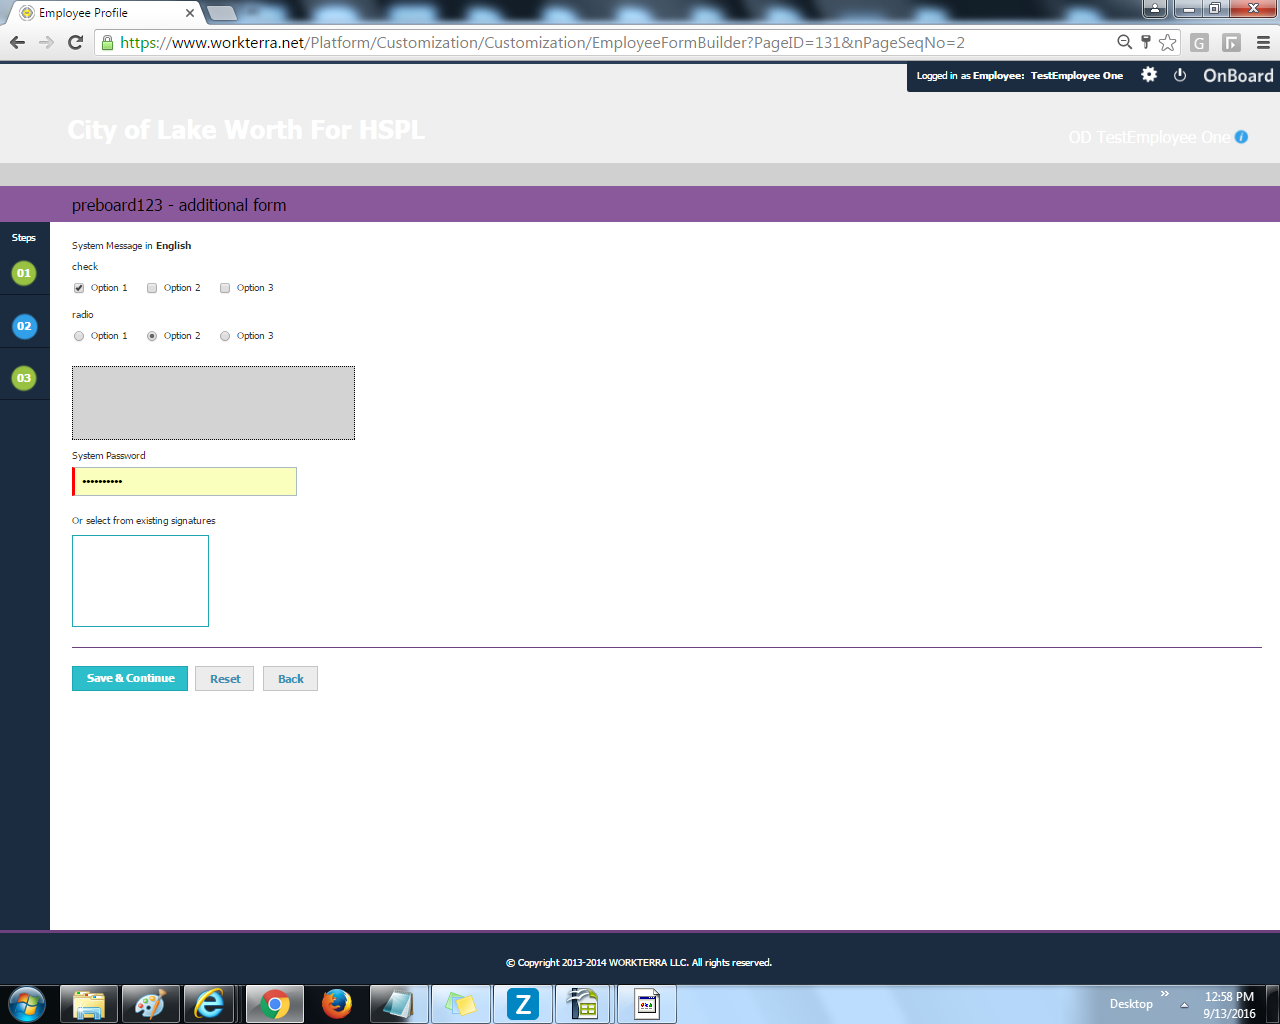
Task: Click the power logout icon
Action: click(1180, 75)
